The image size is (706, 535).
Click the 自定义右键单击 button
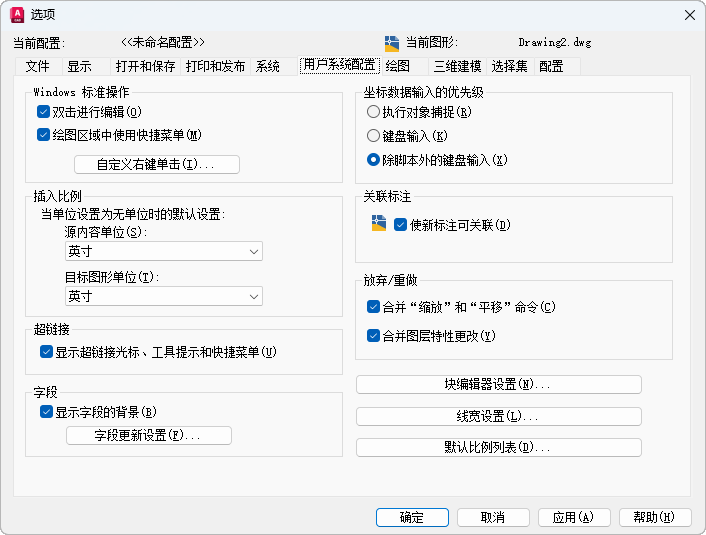coord(157,164)
